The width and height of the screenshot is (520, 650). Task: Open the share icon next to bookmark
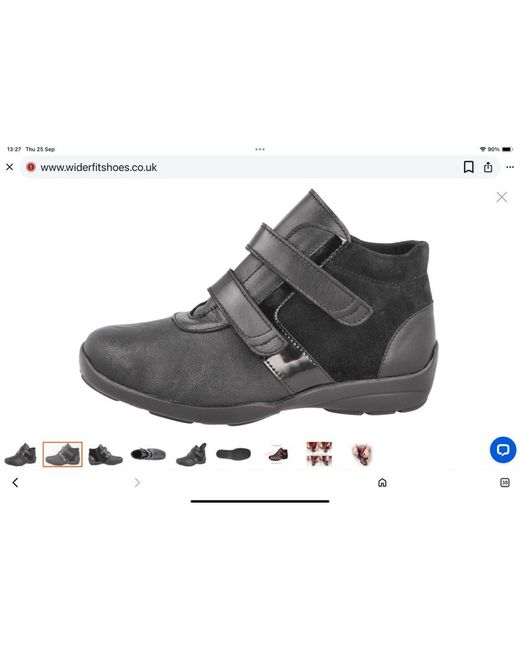coord(488,167)
